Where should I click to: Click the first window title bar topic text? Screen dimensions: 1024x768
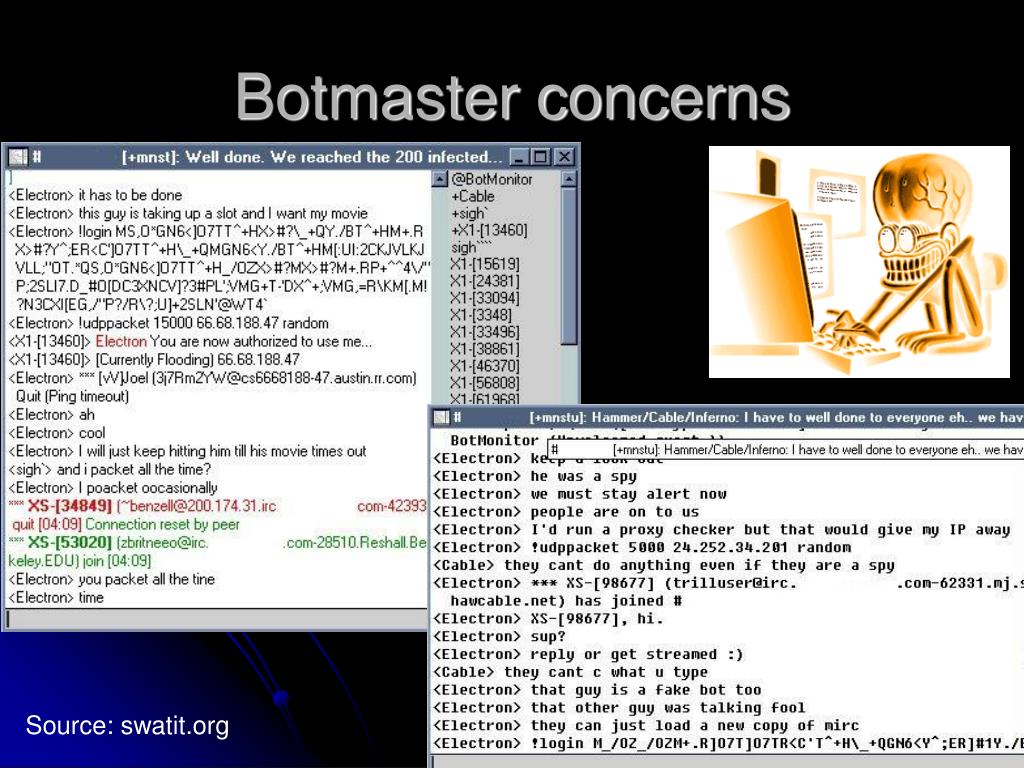pos(312,157)
